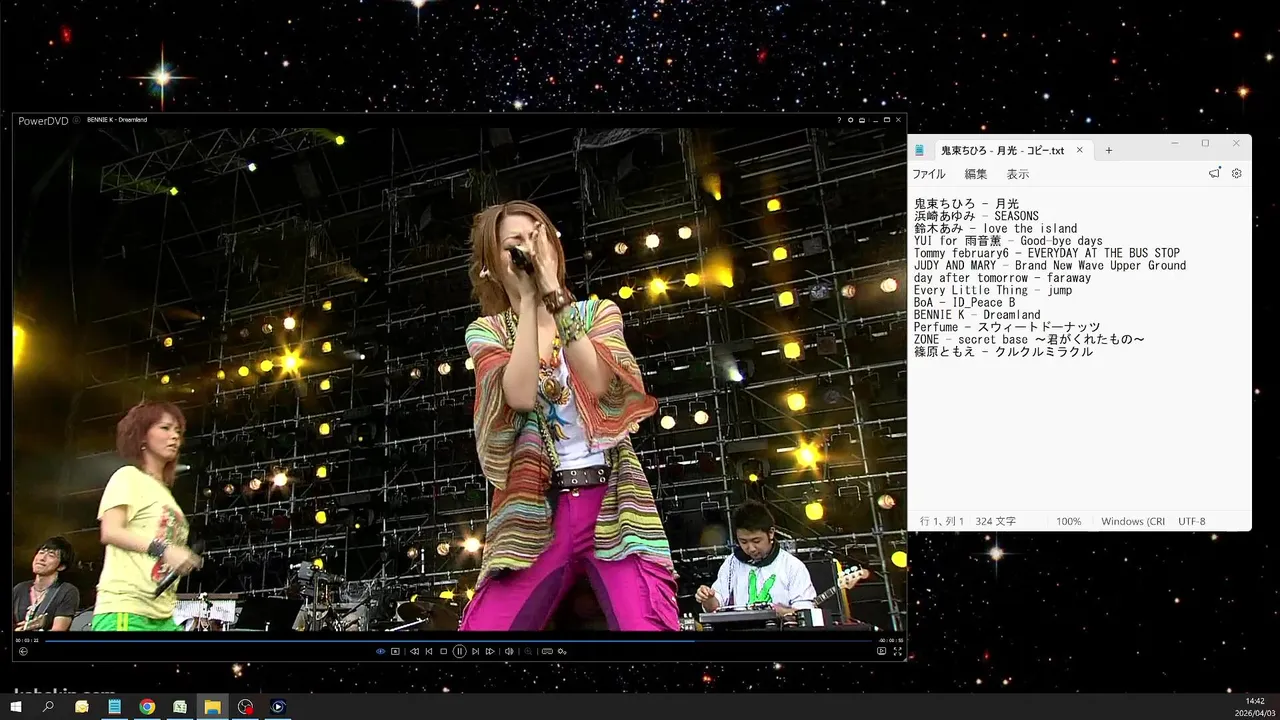The image size is (1280, 720).
Task: Click the UTF-8 encoding indicator
Action: point(1192,522)
